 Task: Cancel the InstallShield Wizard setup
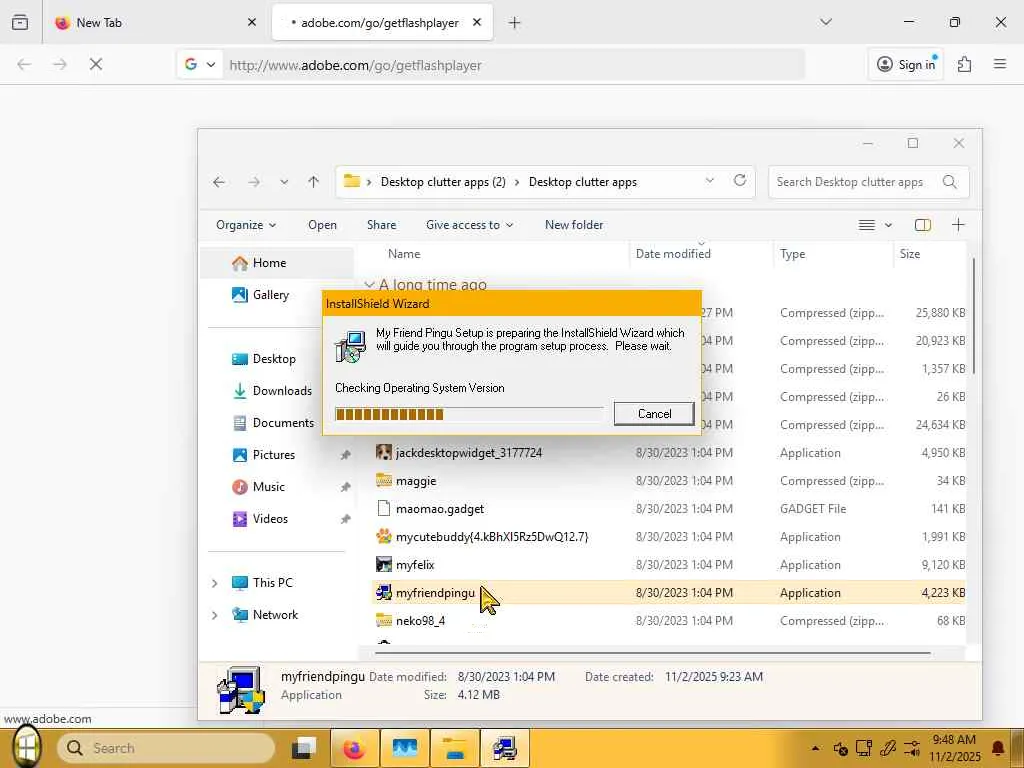(x=654, y=413)
